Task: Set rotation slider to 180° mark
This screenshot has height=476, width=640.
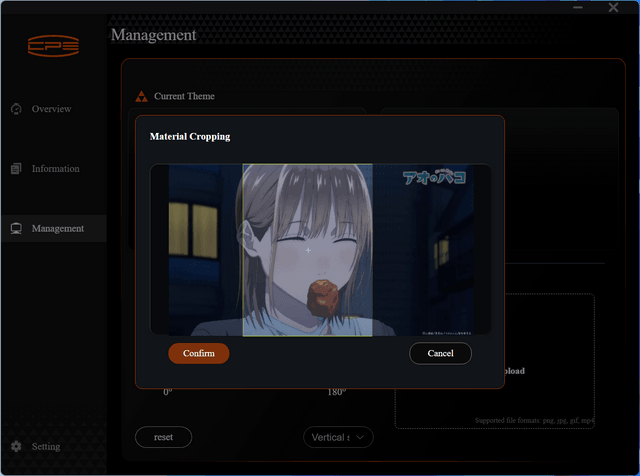Action: (x=337, y=392)
